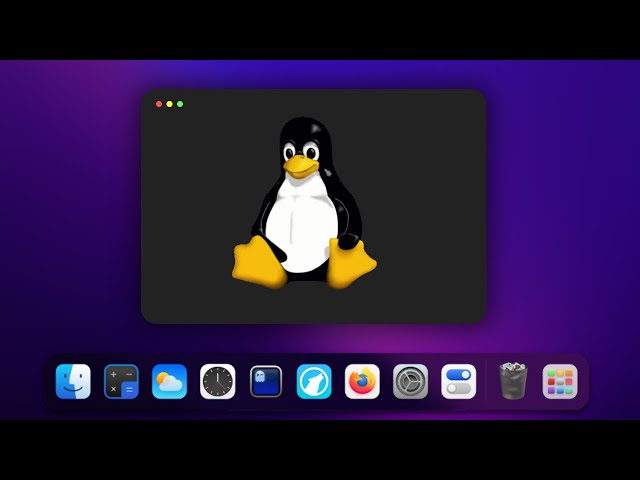
Task: Launch the blue ghost app icon
Action: [x=266, y=382]
